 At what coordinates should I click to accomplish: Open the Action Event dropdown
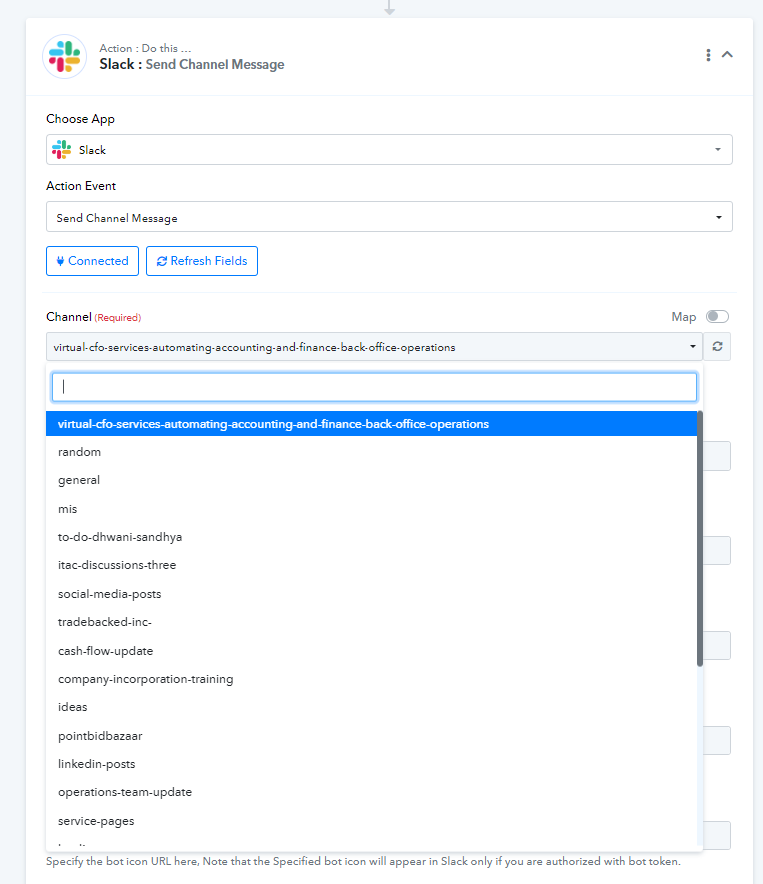pyautogui.click(x=389, y=217)
